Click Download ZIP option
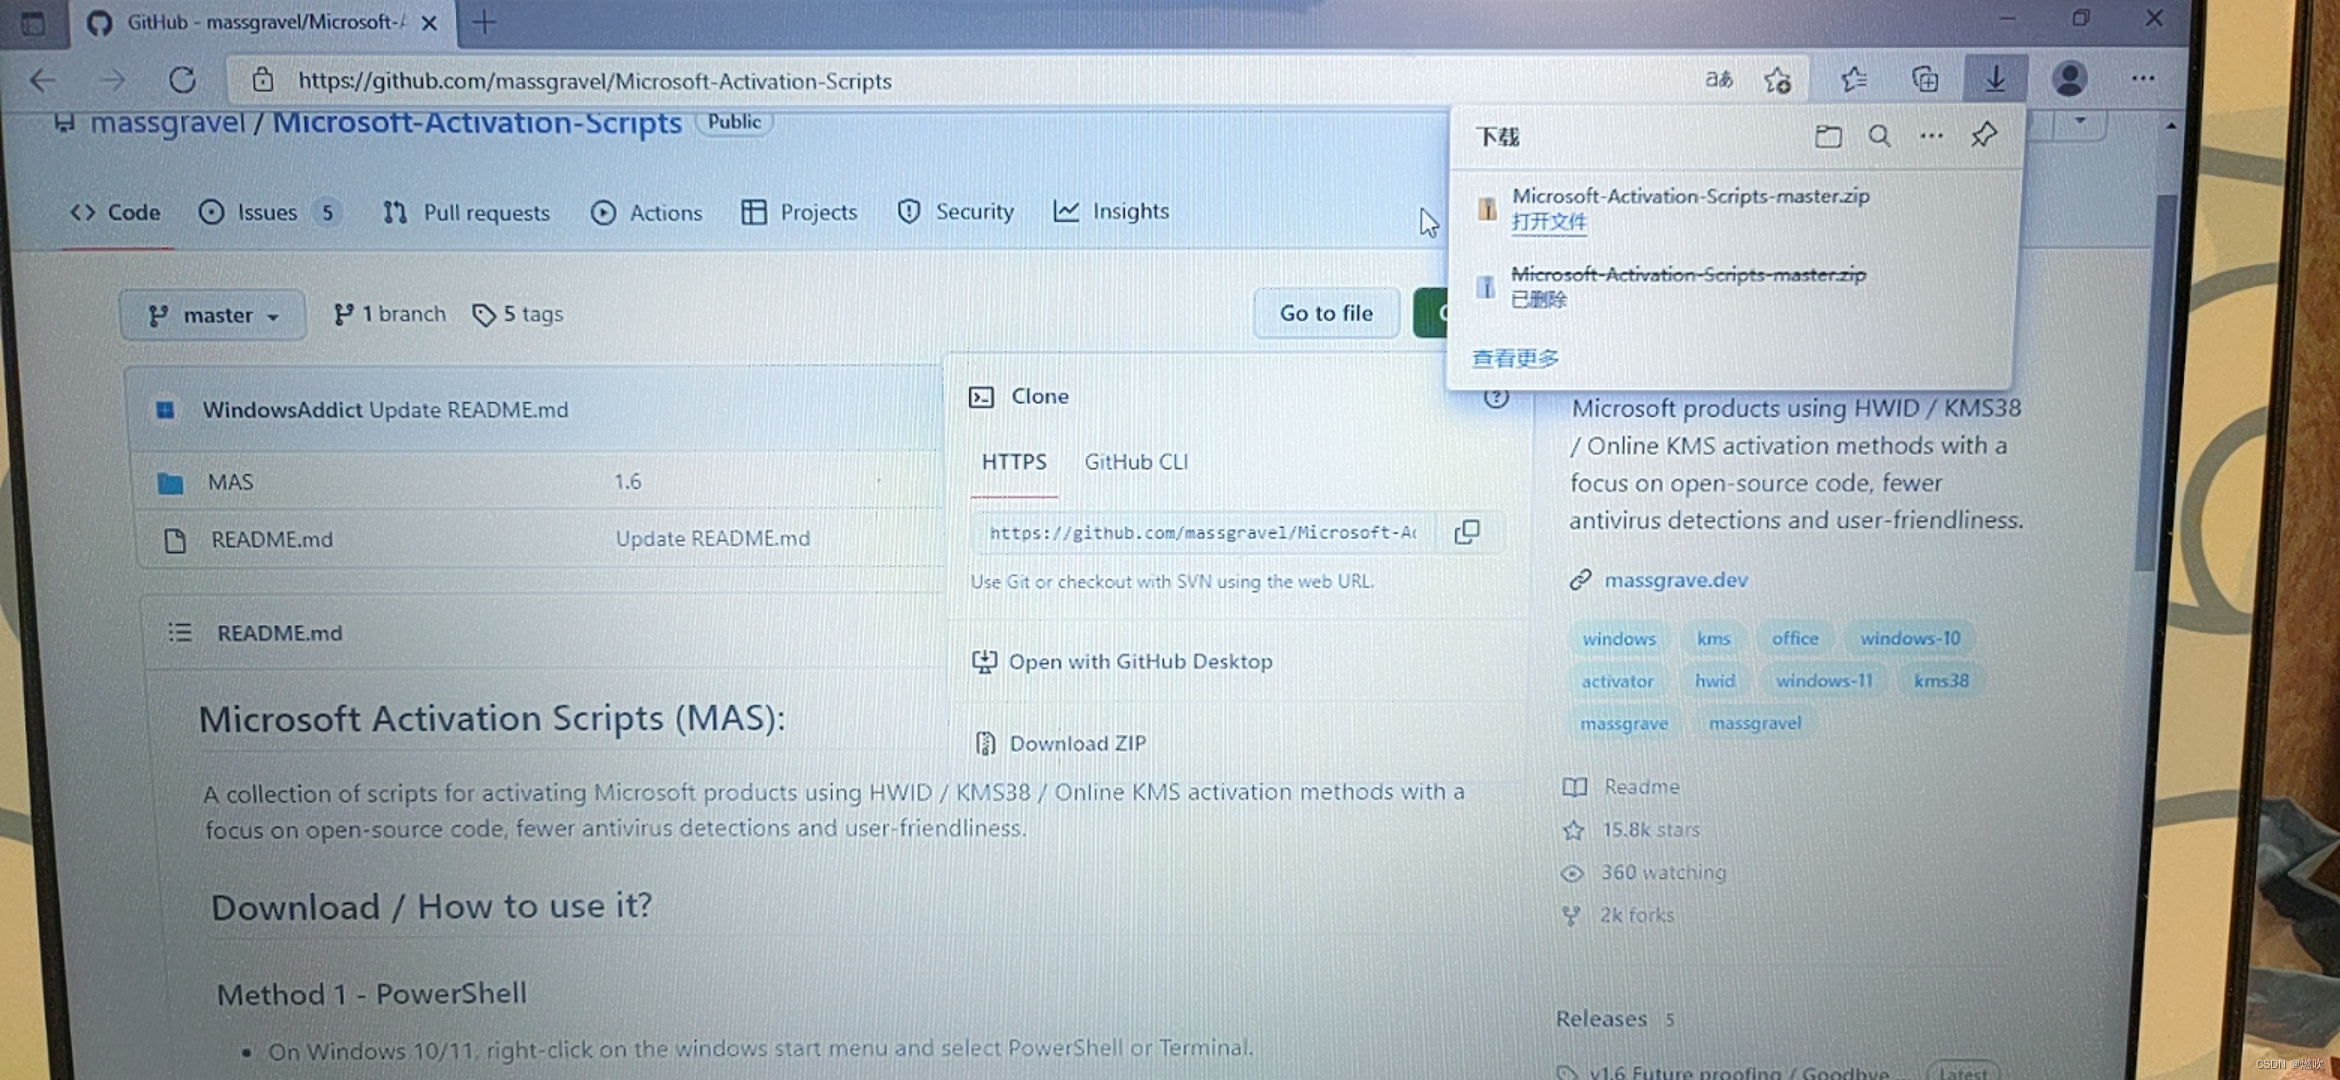The image size is (2340, 1080). [1061, 743]
